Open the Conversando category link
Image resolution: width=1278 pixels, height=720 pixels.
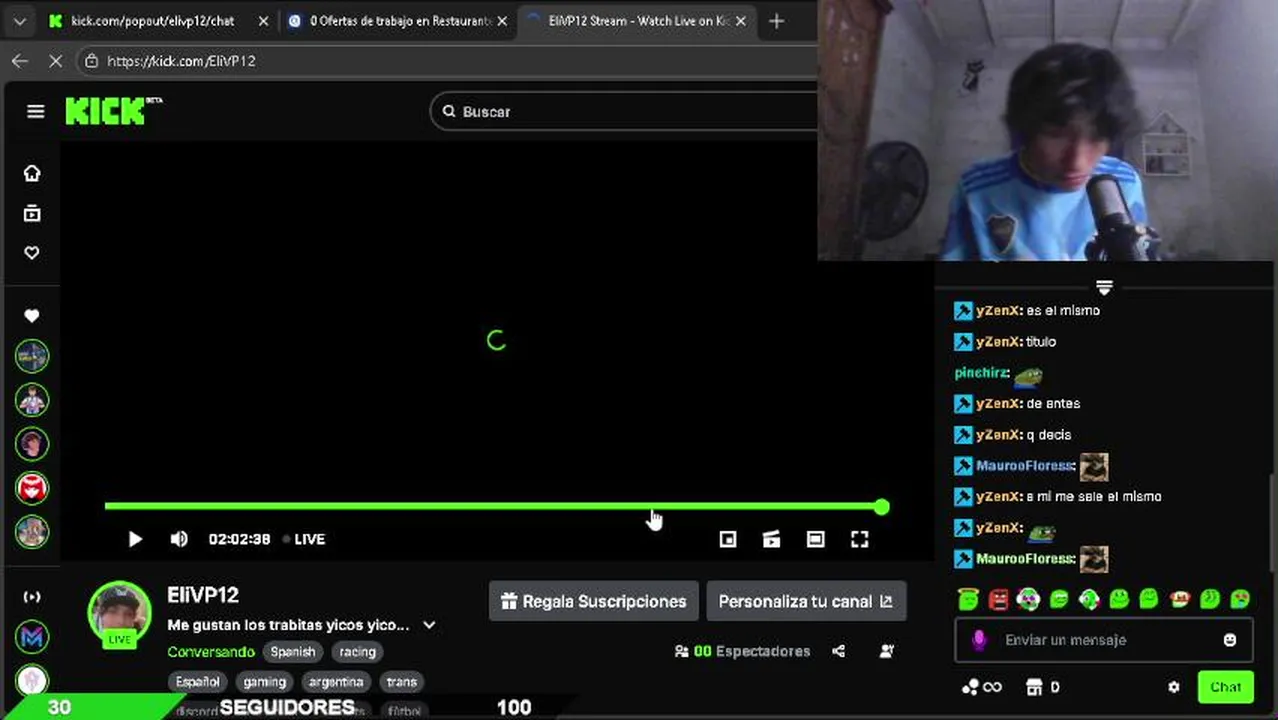pyautogui.click(x=211, y=652)
